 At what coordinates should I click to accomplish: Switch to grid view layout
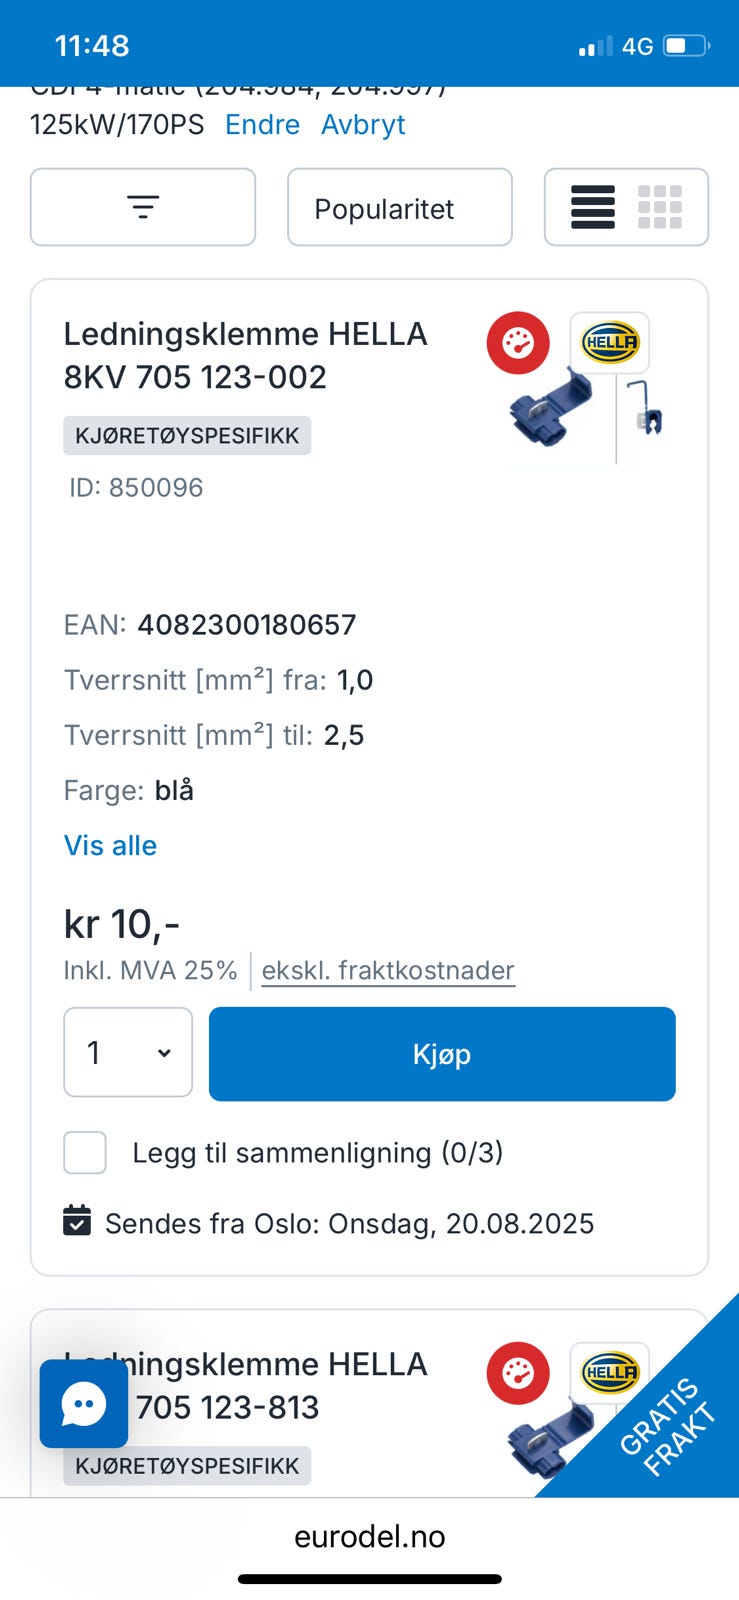click(660, 207)
